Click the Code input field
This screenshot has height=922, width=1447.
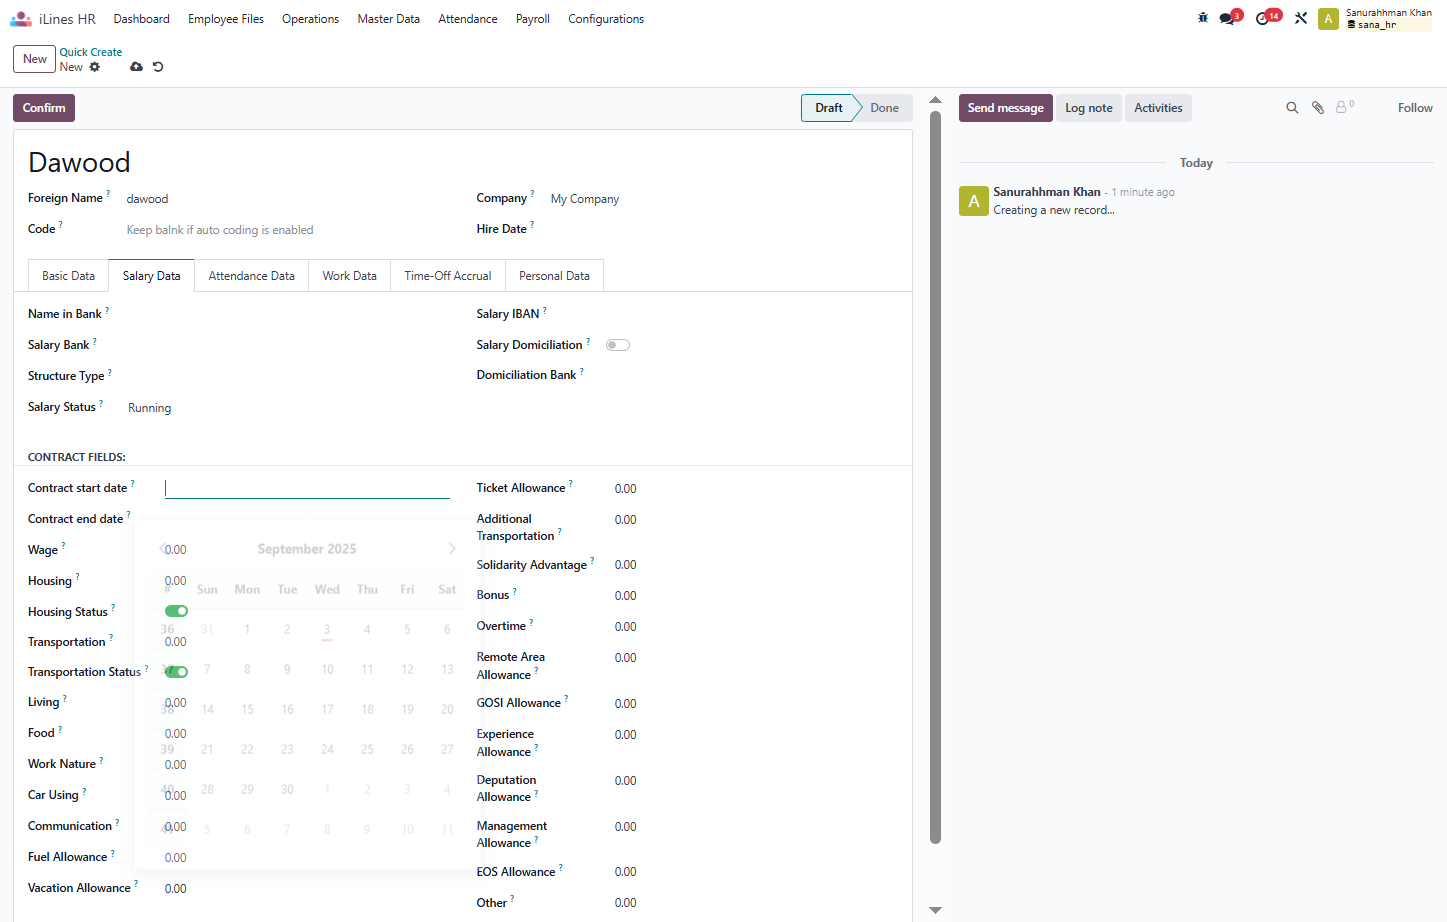288,230
